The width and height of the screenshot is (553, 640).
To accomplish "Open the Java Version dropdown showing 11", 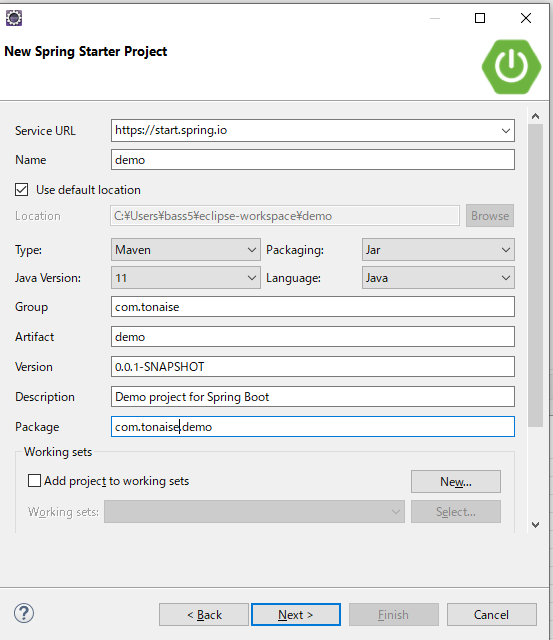I will click(x=186, y=278).
